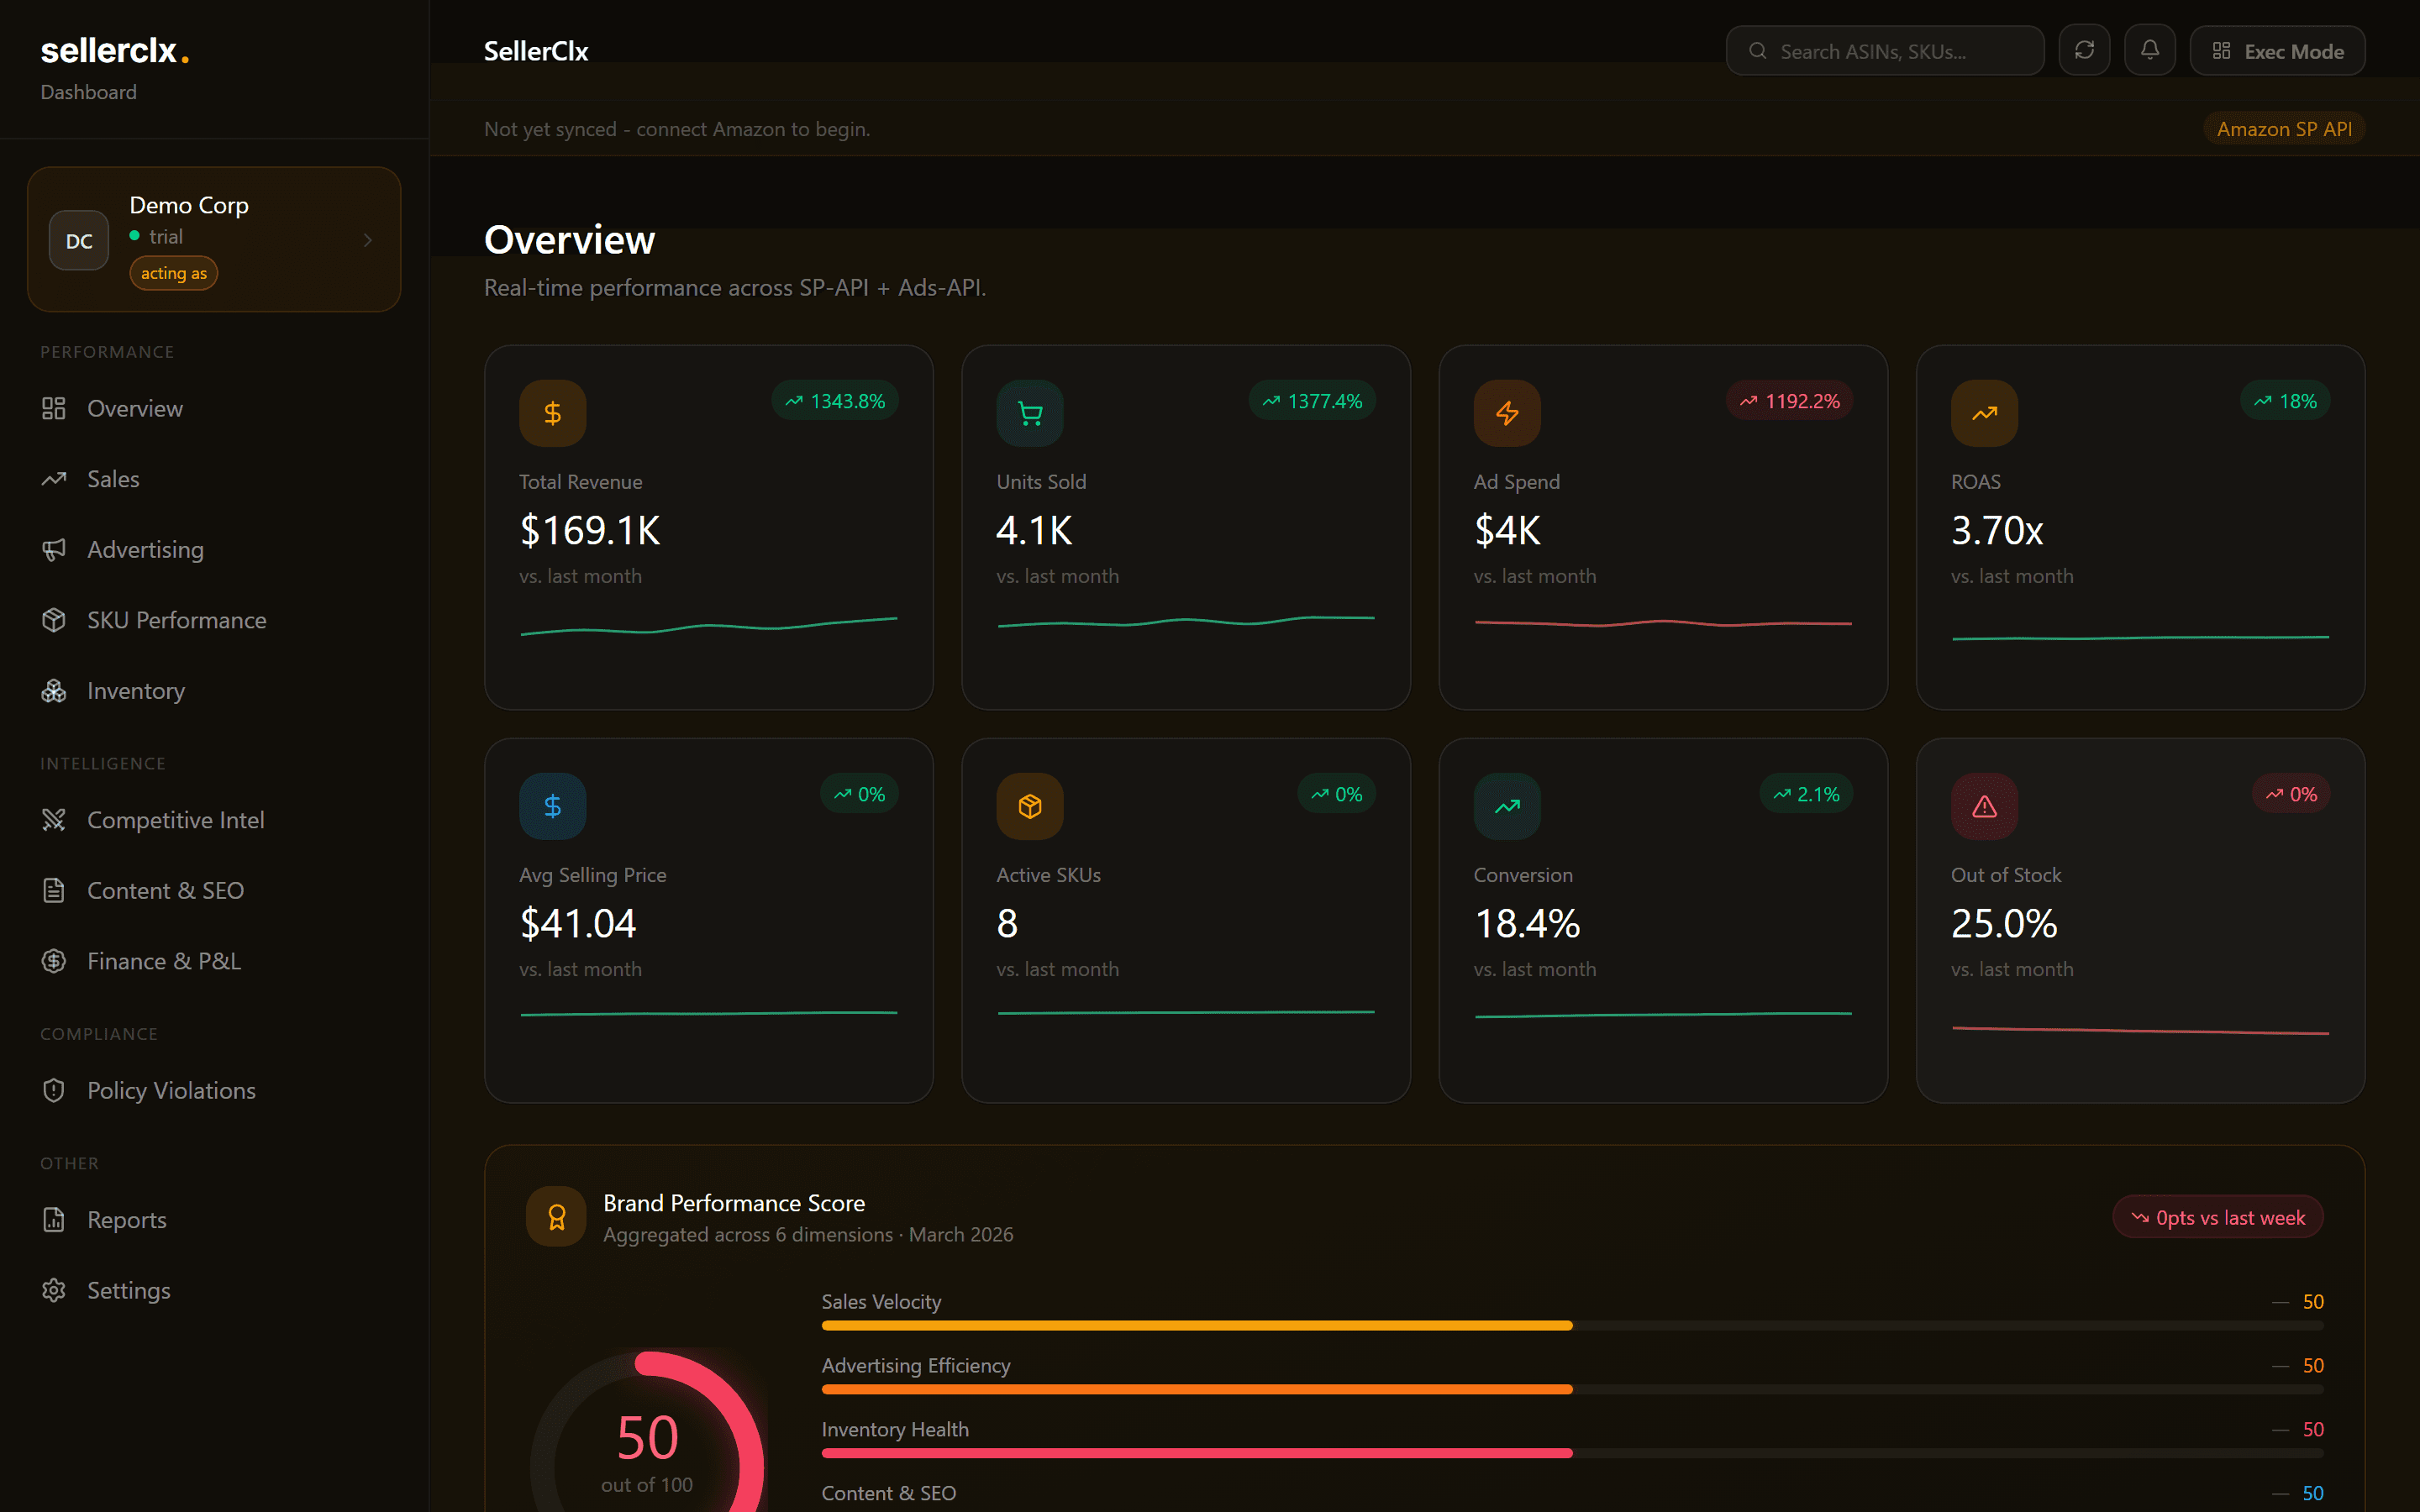Viewport: 2420px width, 1512px height.
Task: Click the Reports chart file icon
Action: tap(54, 1220)
